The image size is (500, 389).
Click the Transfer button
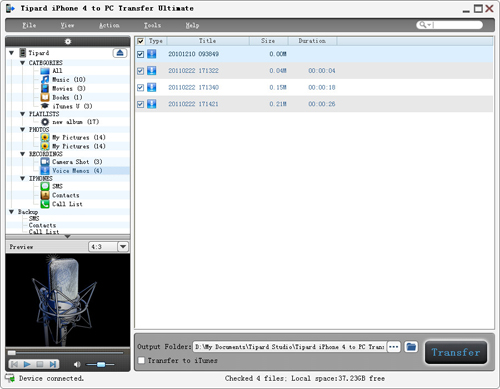(456, 352)
